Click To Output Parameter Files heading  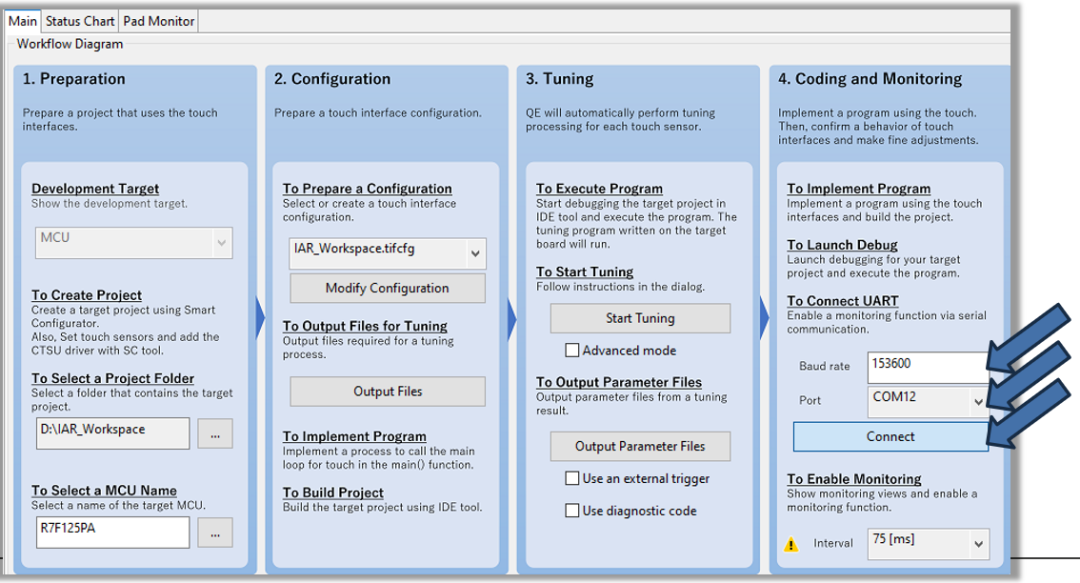[x=619, y=382]
